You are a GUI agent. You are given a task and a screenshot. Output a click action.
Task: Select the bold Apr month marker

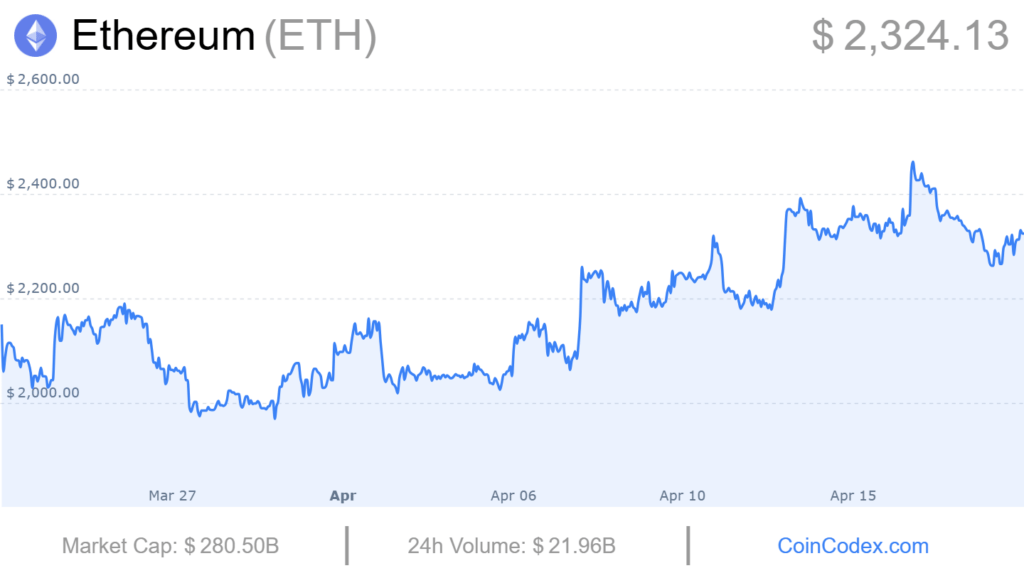tap(343, 495)
